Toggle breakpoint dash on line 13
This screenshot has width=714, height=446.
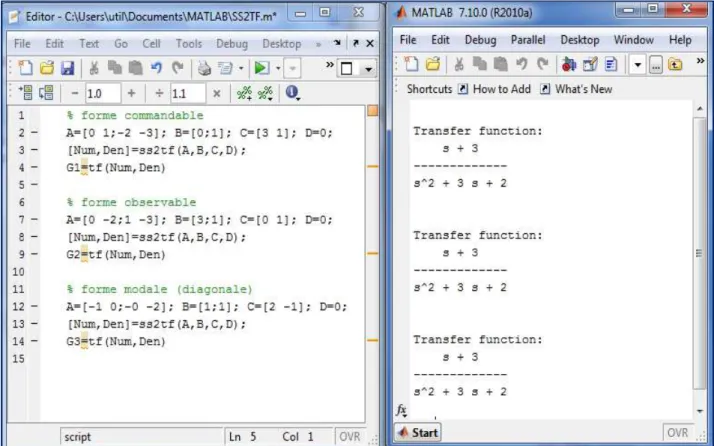pyautogui.click(x=35, y=324)
